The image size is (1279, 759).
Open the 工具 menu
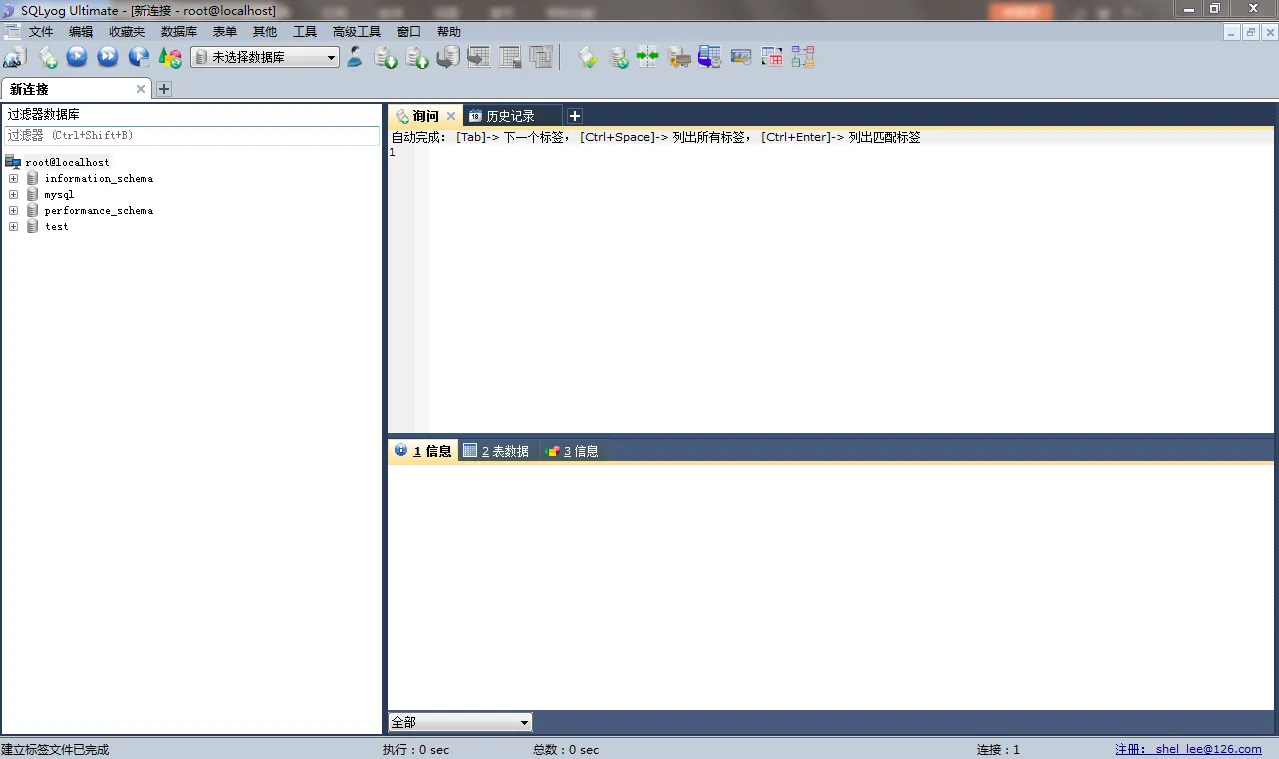[304, 32]
